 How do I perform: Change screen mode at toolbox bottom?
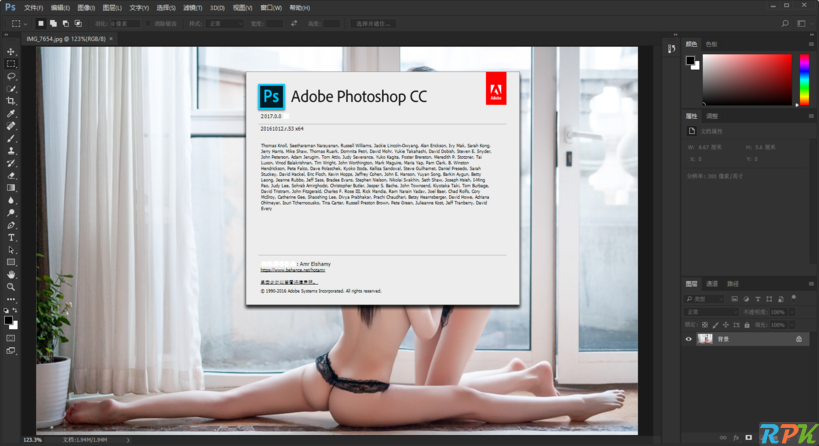click(11, 351)
